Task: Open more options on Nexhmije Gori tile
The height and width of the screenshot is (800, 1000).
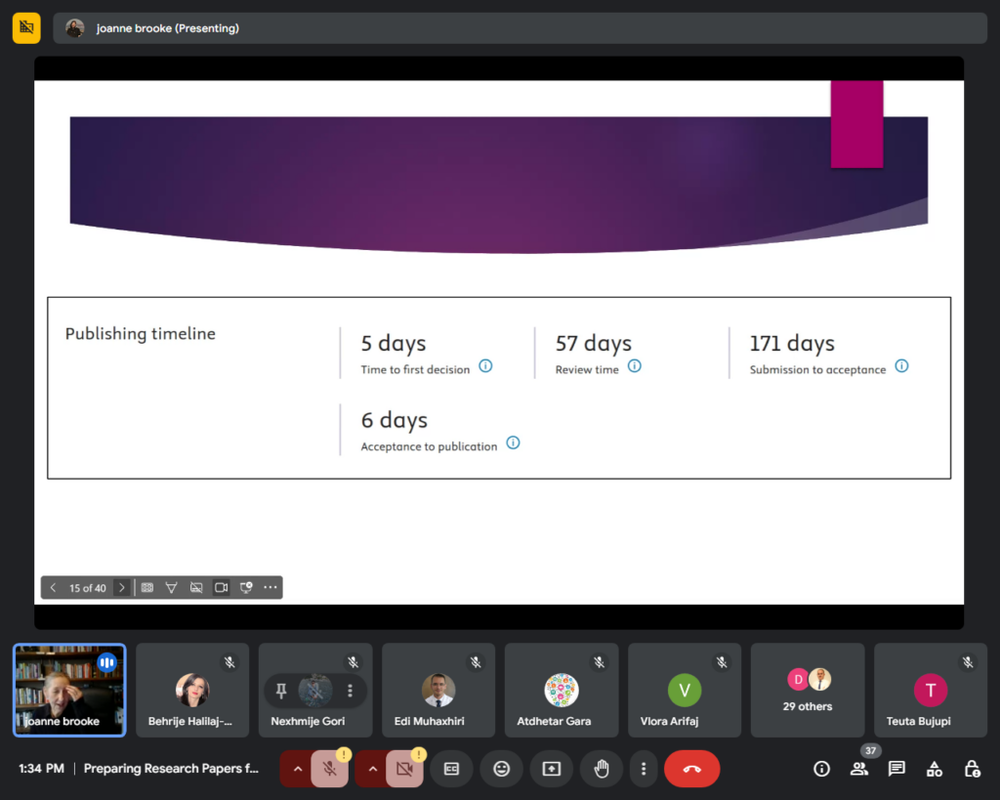Action: [x=350, y=691]
